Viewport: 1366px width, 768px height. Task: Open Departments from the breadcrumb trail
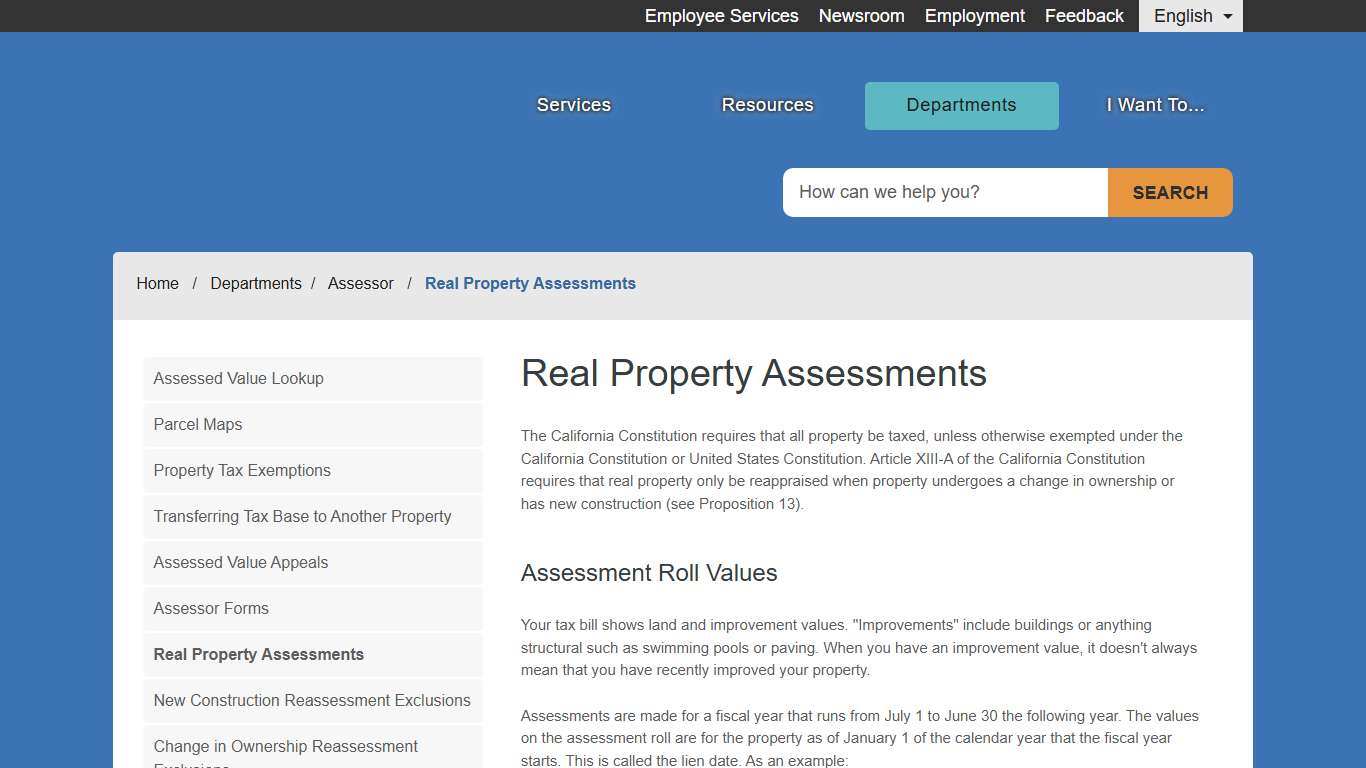tap(256, 283)
